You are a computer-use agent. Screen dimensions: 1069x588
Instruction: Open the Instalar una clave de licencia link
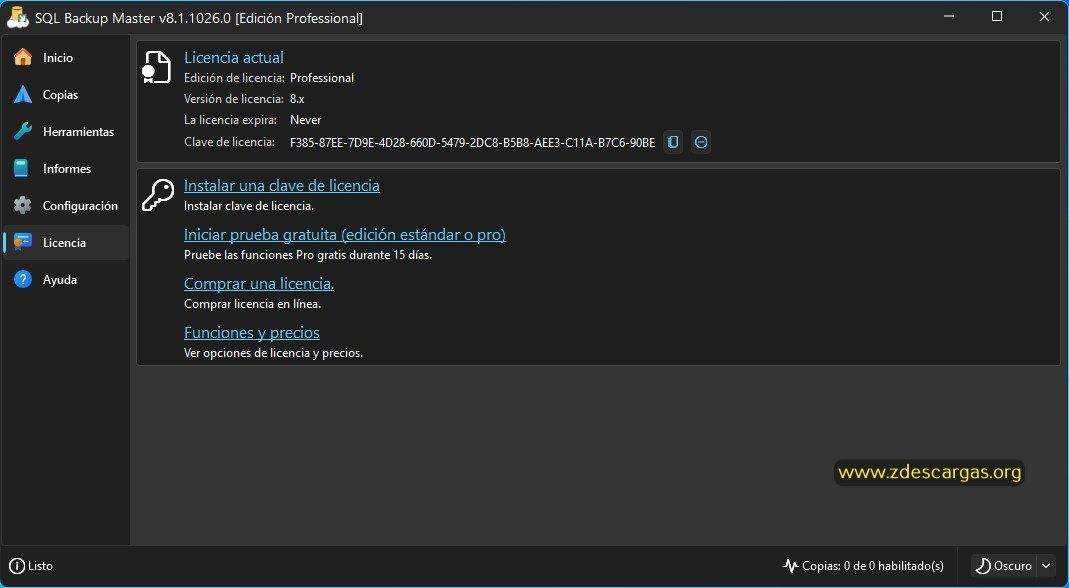[282, 186]
